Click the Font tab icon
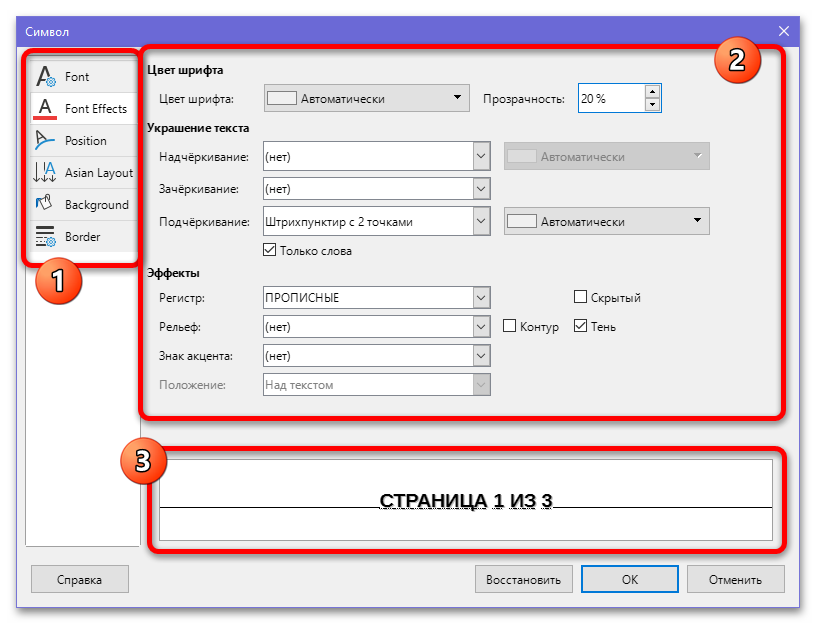Screen dimensions: 816x624 pyautogui.click(x=46, y=77)
